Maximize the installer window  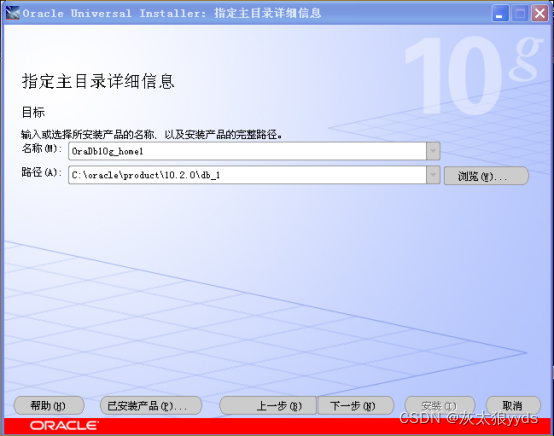tap(520, 13)
